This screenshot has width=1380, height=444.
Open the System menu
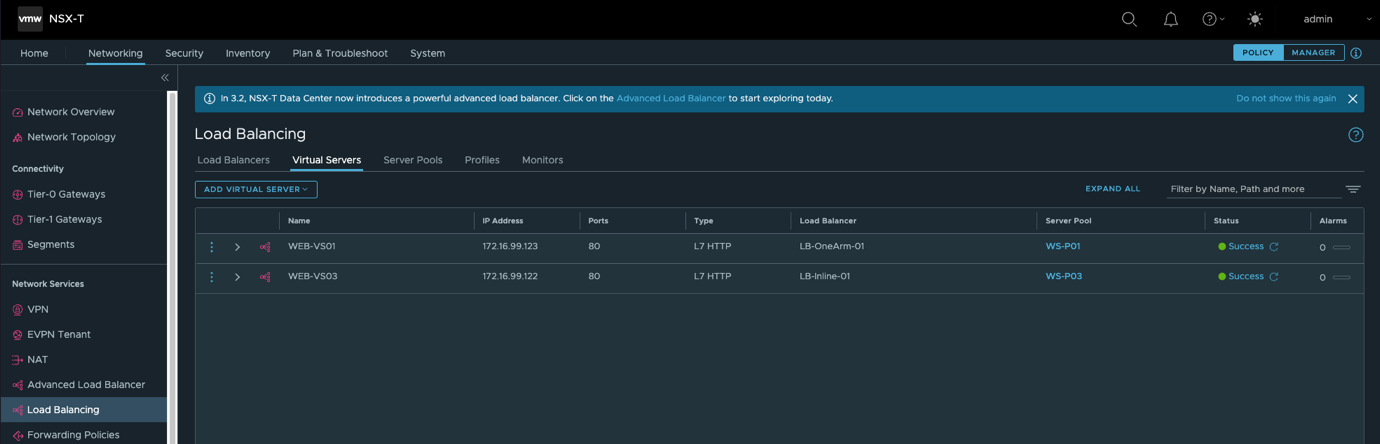click(427, 53)
